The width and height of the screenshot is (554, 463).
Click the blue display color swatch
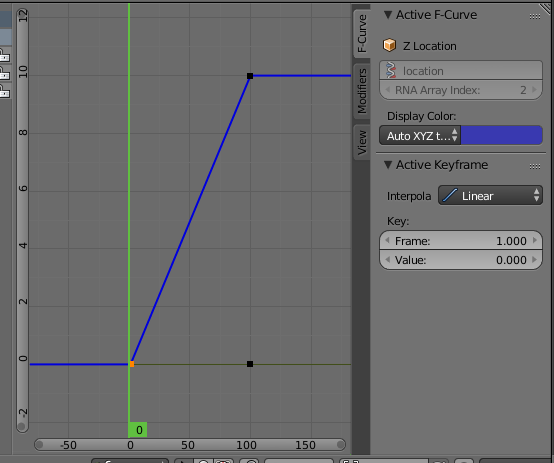(x=501, y=135)
